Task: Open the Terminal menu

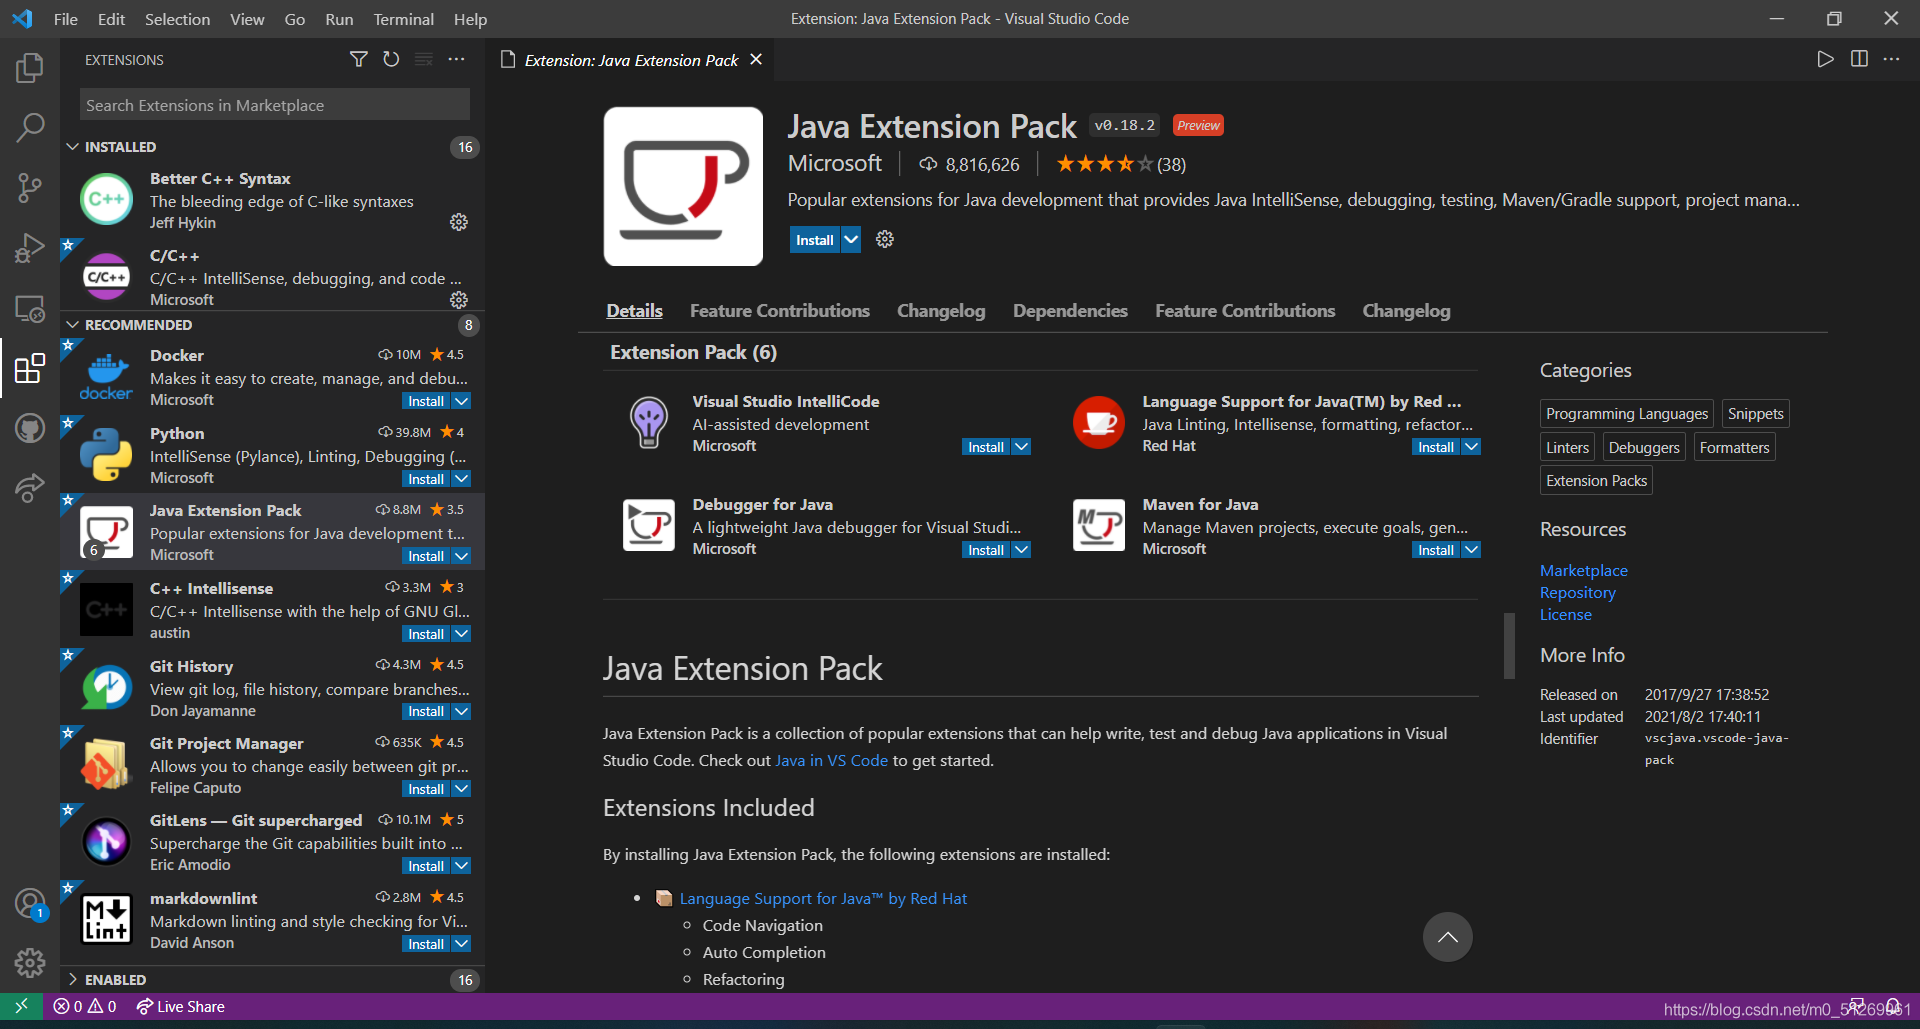Action: (x=403, y=19)
